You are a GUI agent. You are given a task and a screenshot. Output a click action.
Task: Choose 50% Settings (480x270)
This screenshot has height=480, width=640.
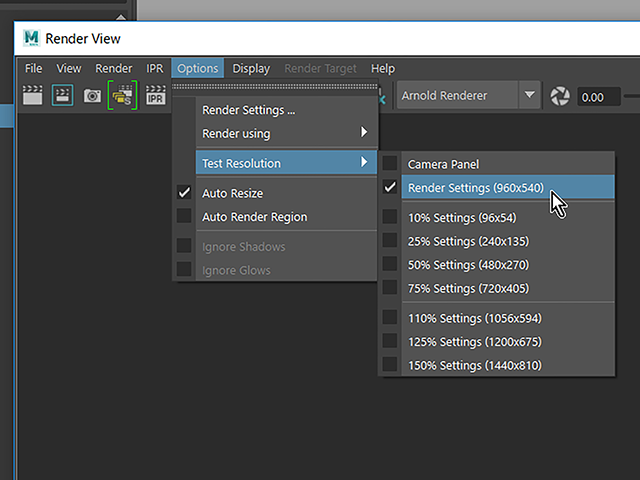click(x=508, y=264)
